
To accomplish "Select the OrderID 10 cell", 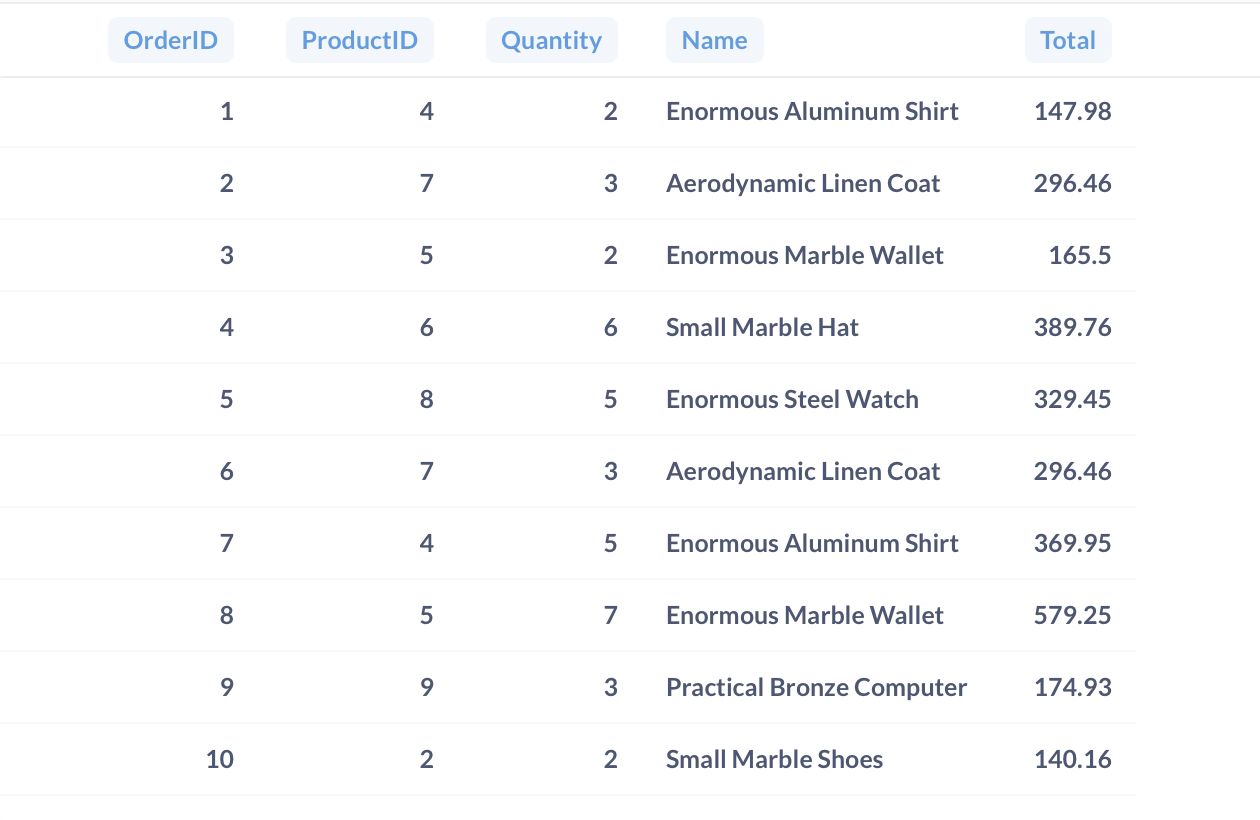I will click(220, 760).
